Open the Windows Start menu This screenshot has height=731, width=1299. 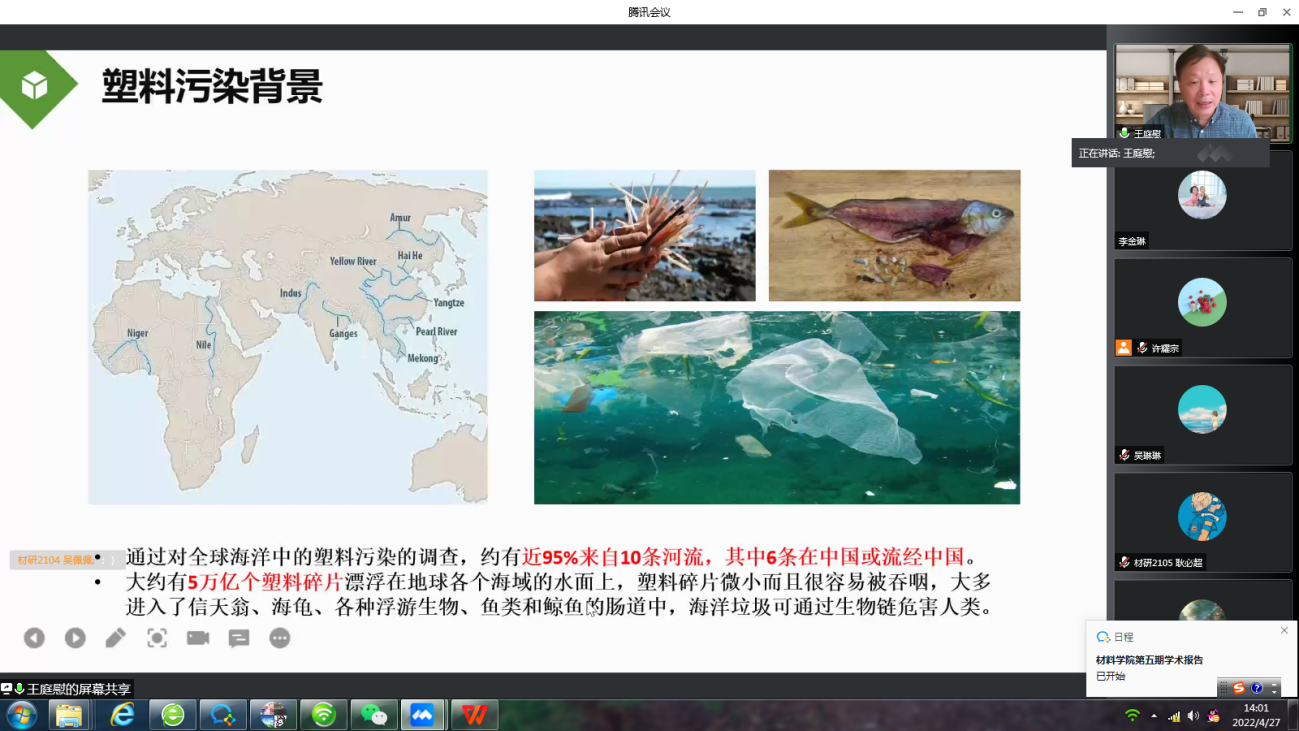[x=21, y=715]
